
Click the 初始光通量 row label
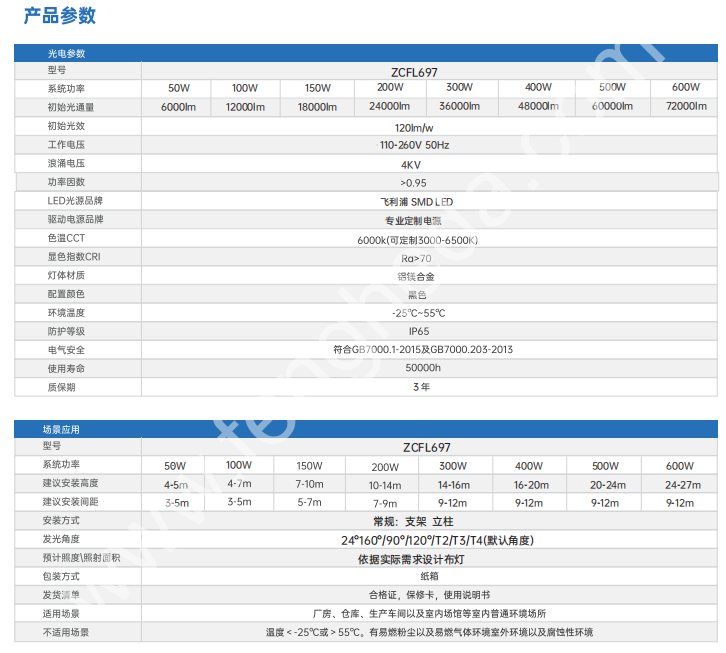pos(71,107)
